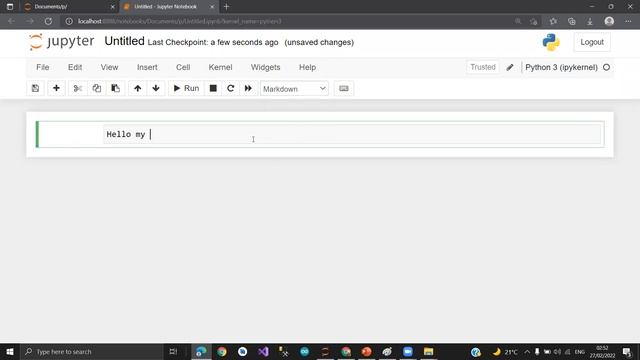The height and width of the screenshot is (360, 640).
Task: Open the File menu
Action: 42,67
